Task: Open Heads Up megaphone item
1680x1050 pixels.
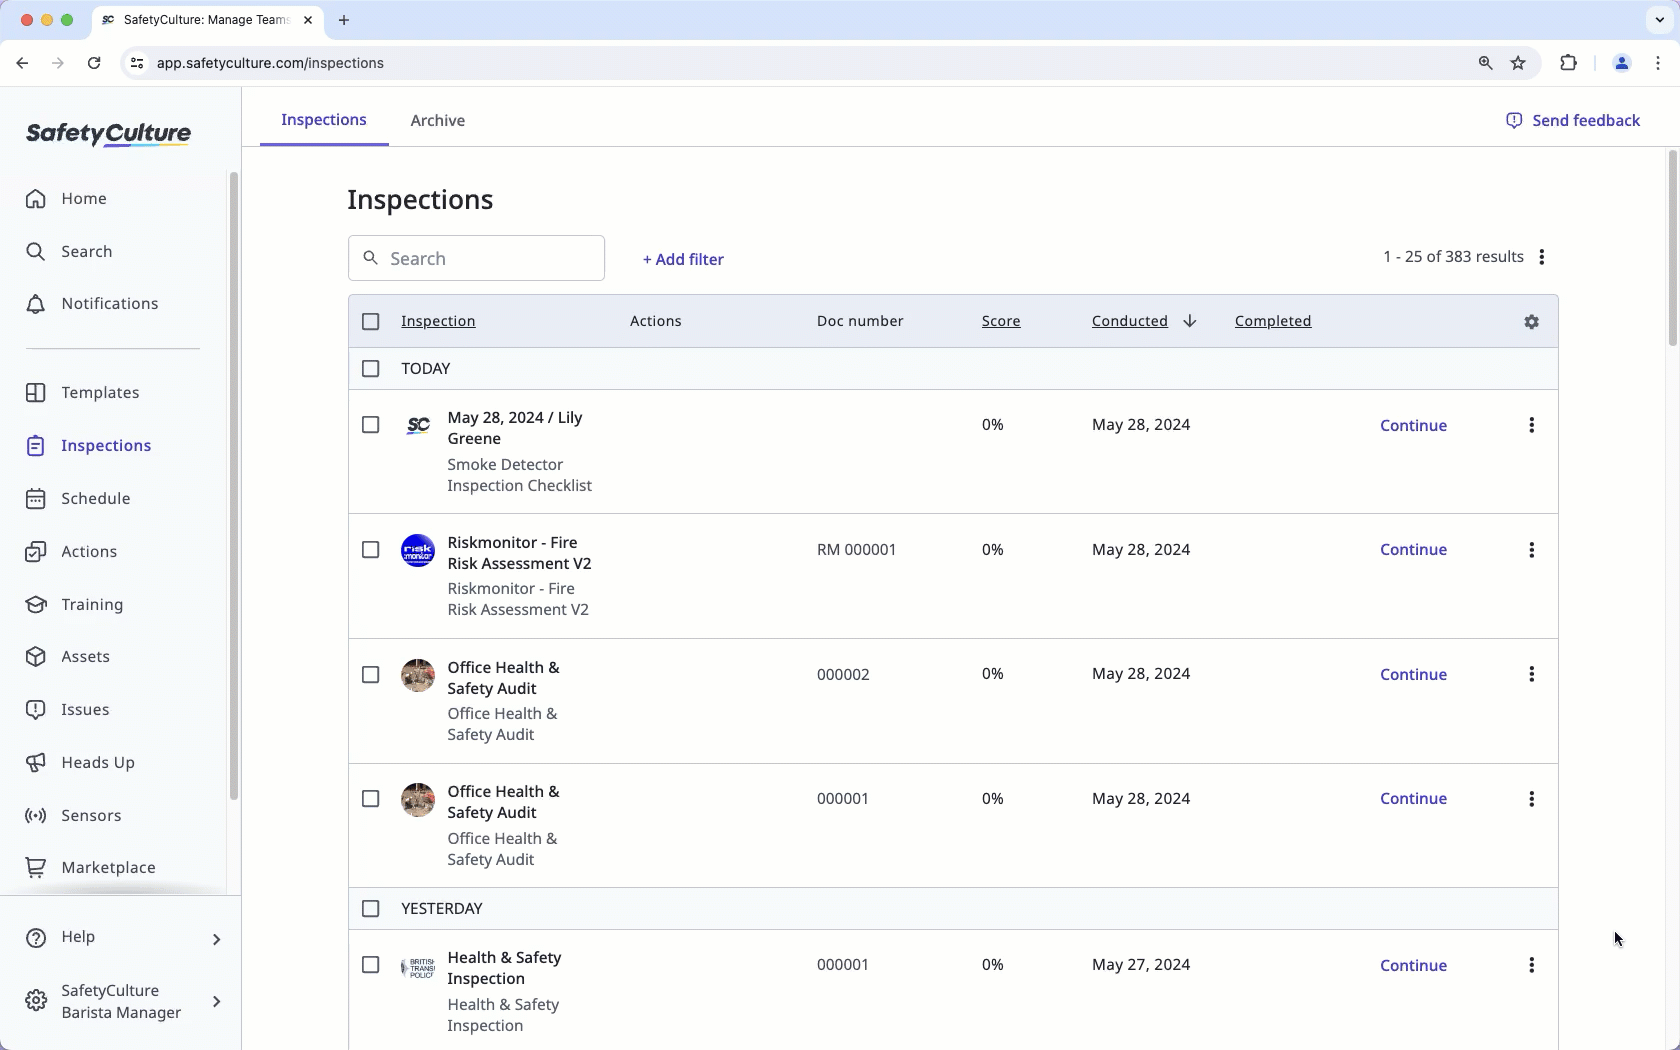Action: tap(80, 762)
